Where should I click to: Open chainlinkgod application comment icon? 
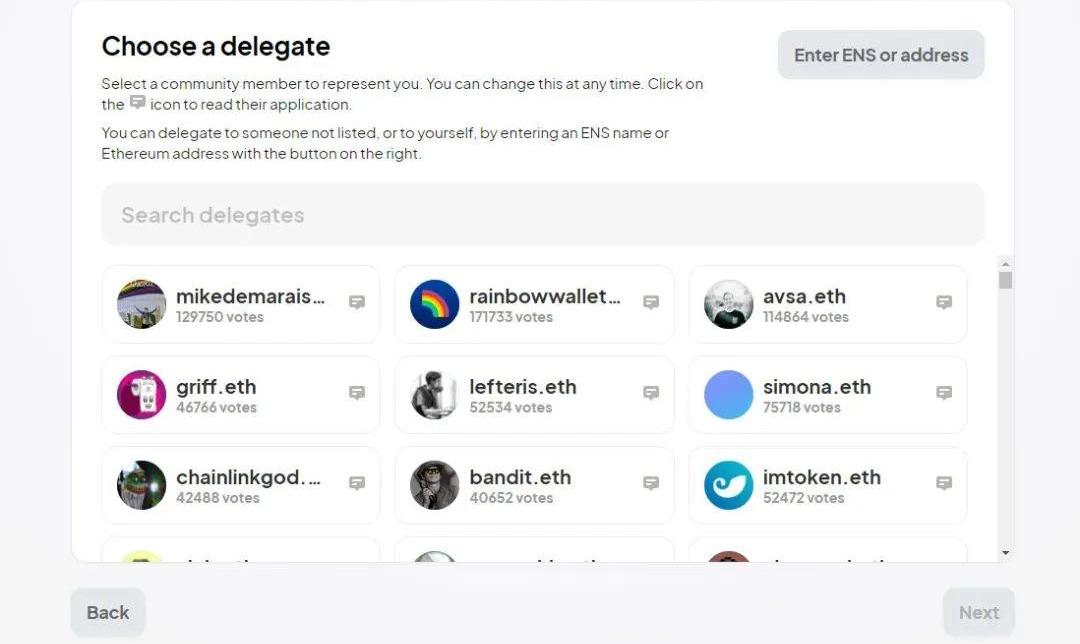357,483
